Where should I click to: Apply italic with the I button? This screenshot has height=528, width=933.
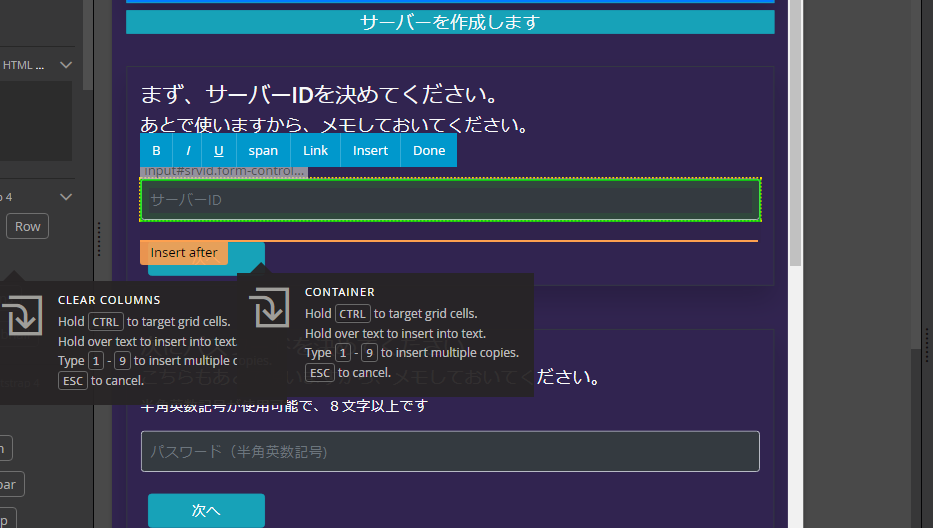(187, 151)
